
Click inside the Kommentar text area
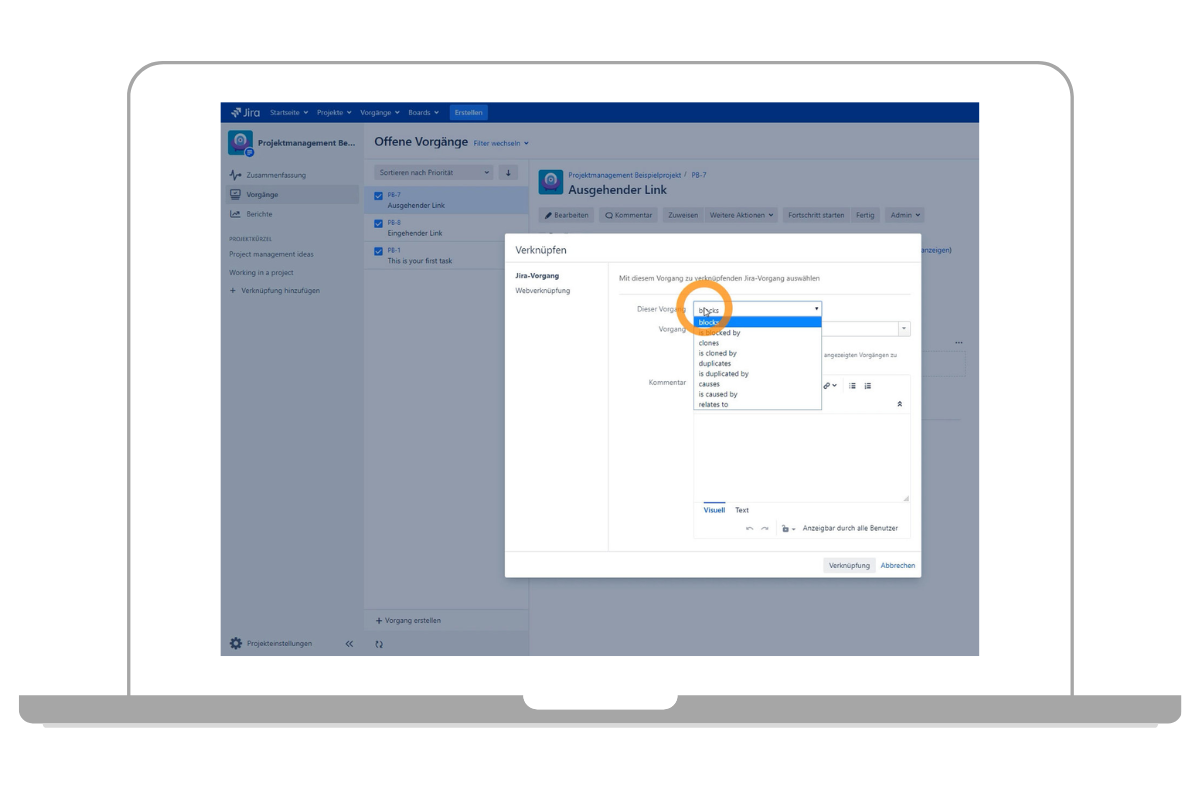click(x=802, y=455)
